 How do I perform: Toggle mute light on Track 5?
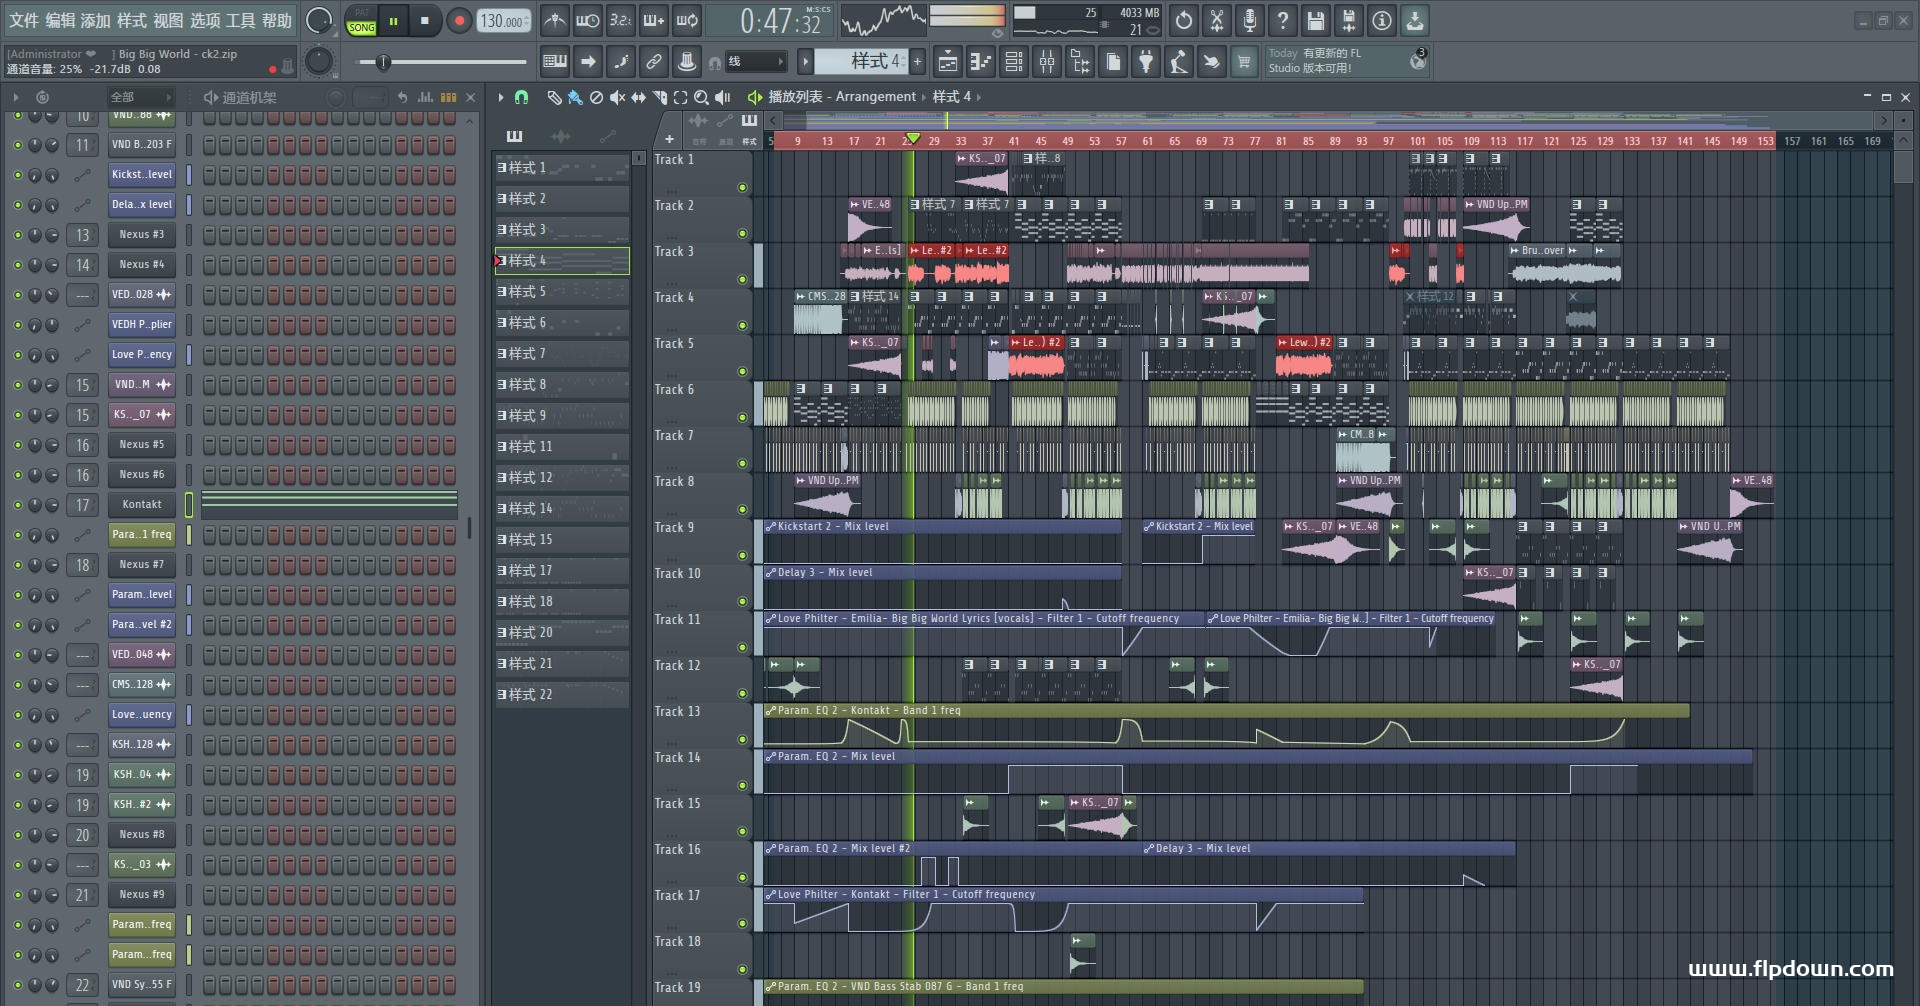pos(742,371)
